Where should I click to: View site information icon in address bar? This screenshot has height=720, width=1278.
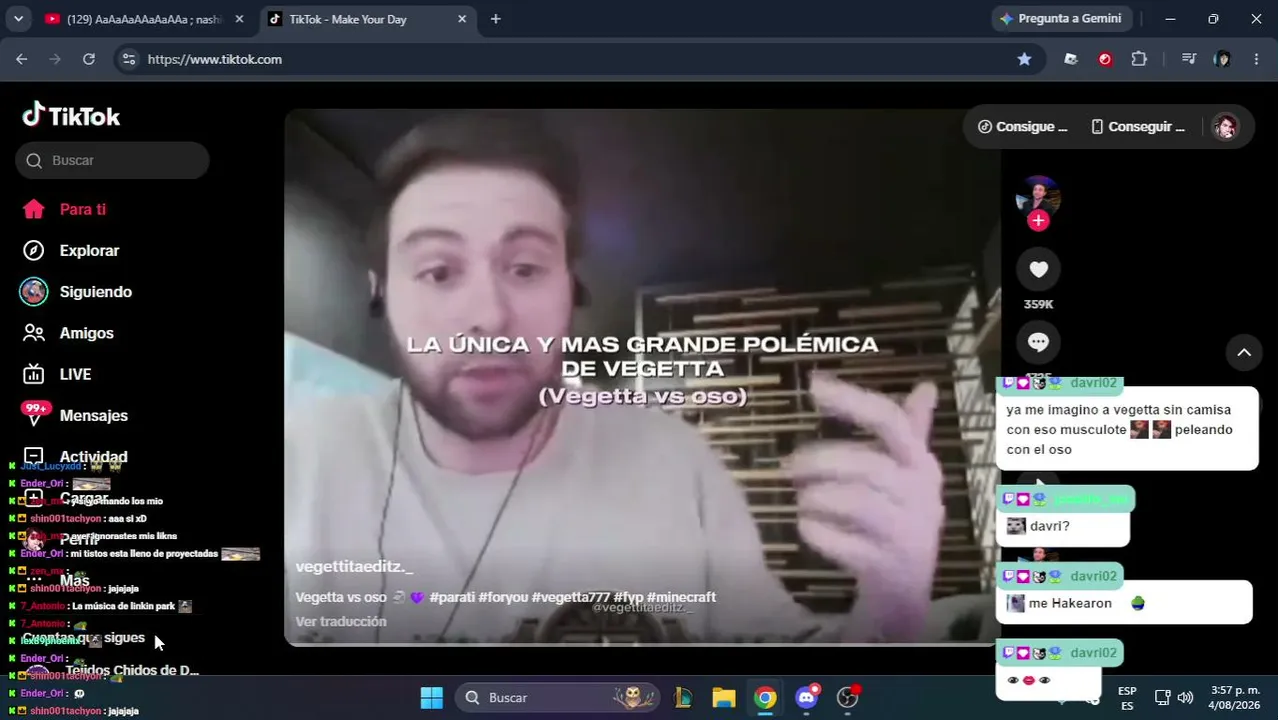coord(128,59)
